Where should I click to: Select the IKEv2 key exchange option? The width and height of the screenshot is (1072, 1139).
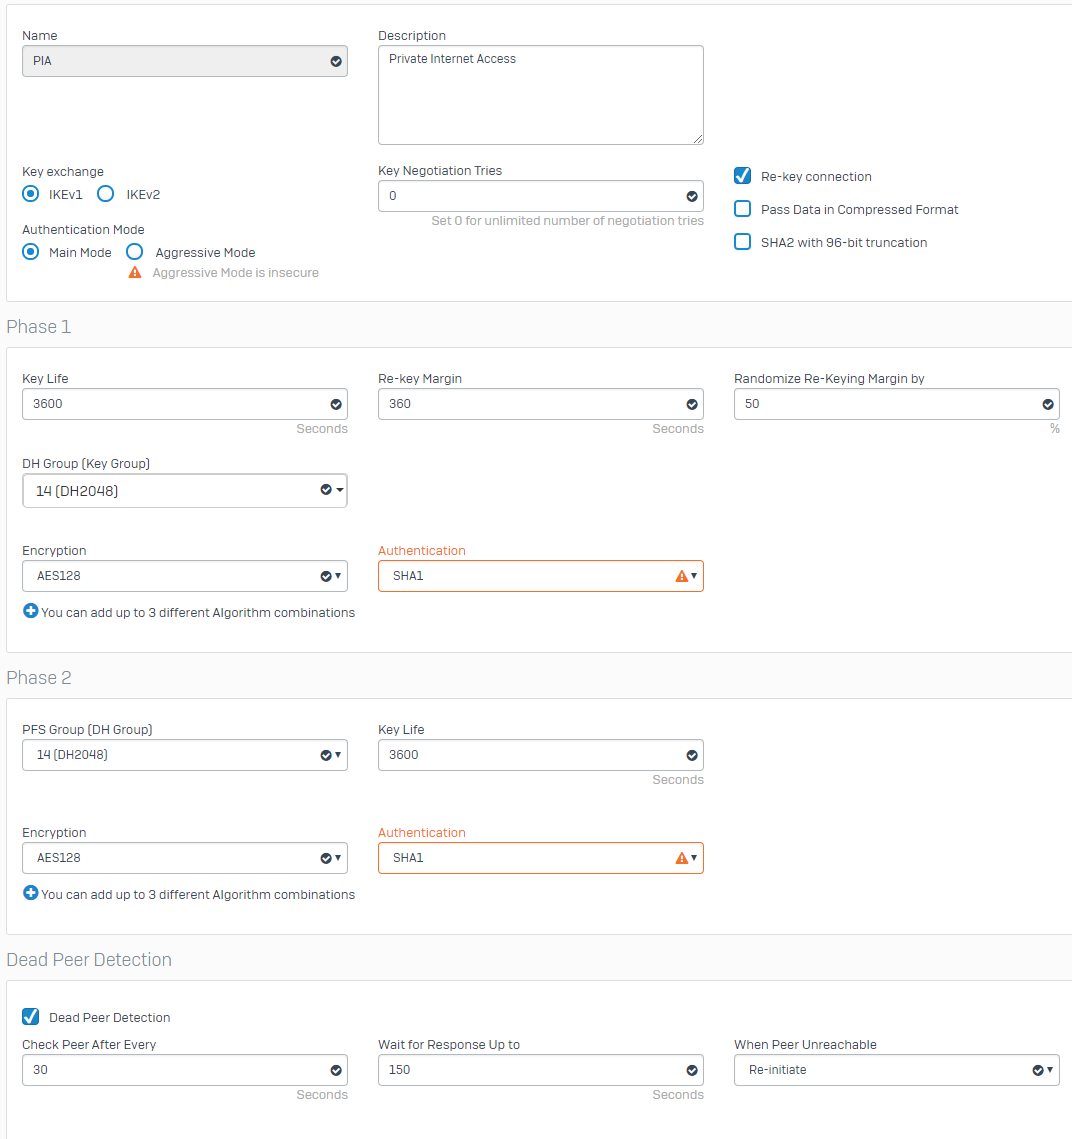[x=106, y=193]
